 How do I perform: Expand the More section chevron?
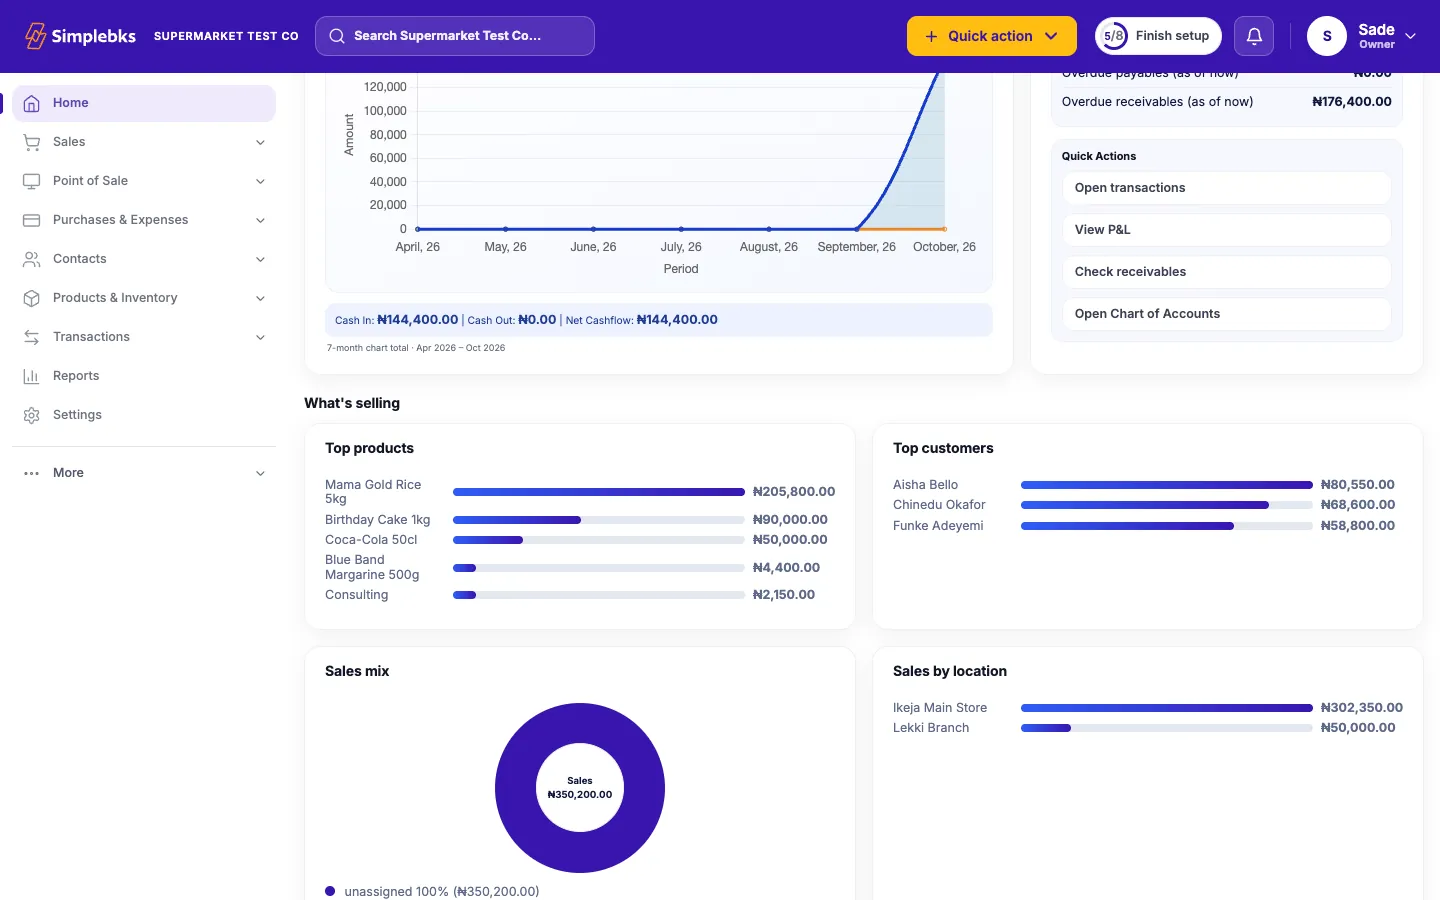click(x=260, y=473)
